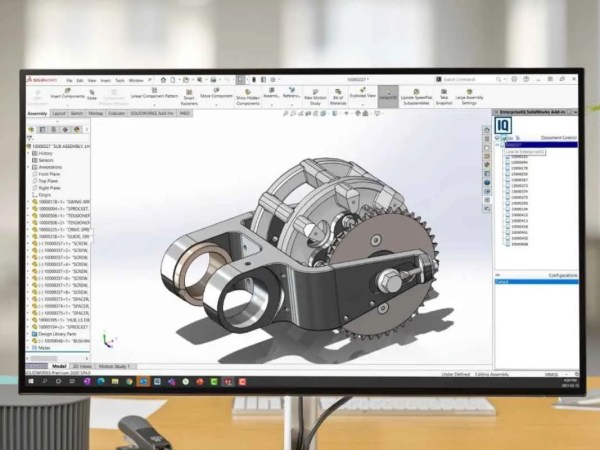Toggle the checkbox next to highlighted top assembly row
This screenshot has width=600, height=450.
coord(502,145)
